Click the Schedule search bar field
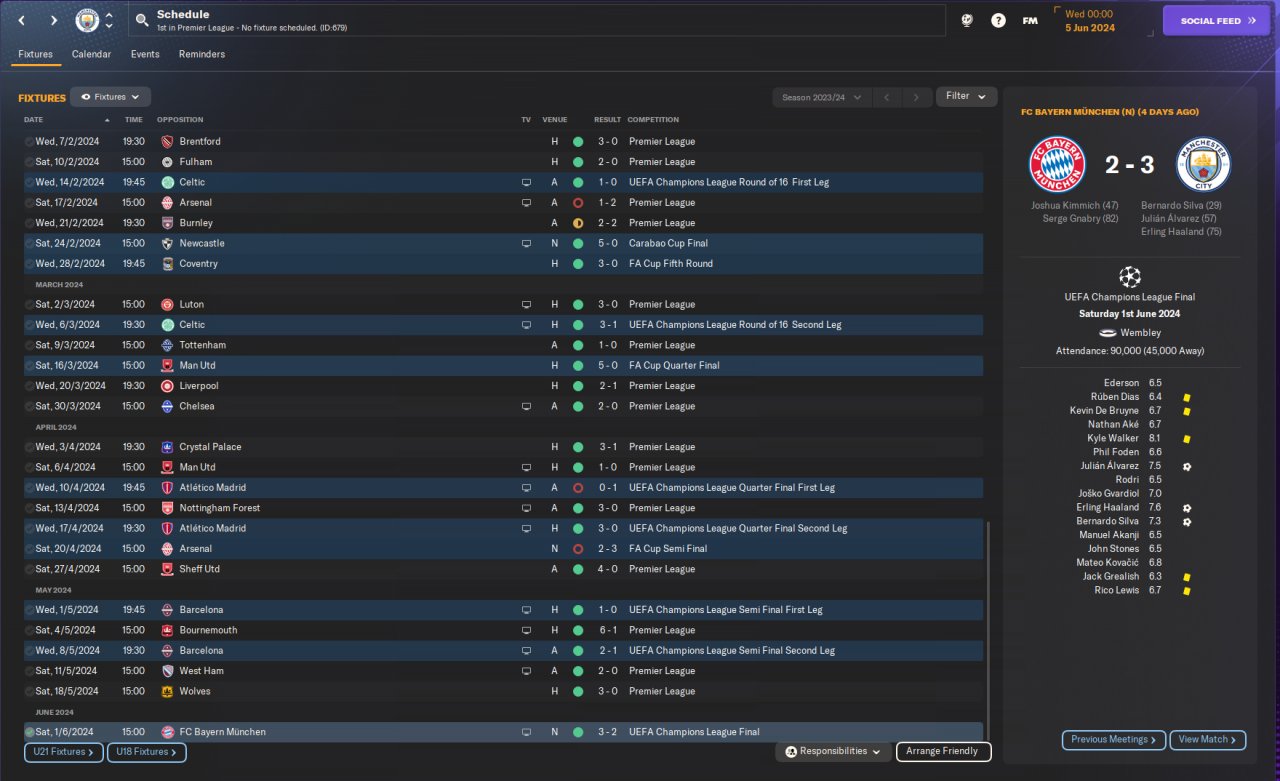The height and width of the screenshot is (781, 1280). click(537, 20)
